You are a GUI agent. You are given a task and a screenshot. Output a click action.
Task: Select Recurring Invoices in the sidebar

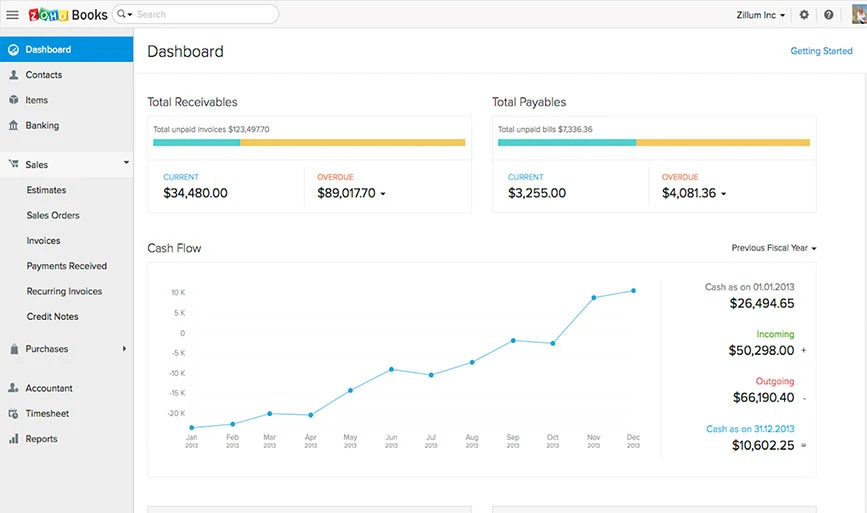coord(66,291)
